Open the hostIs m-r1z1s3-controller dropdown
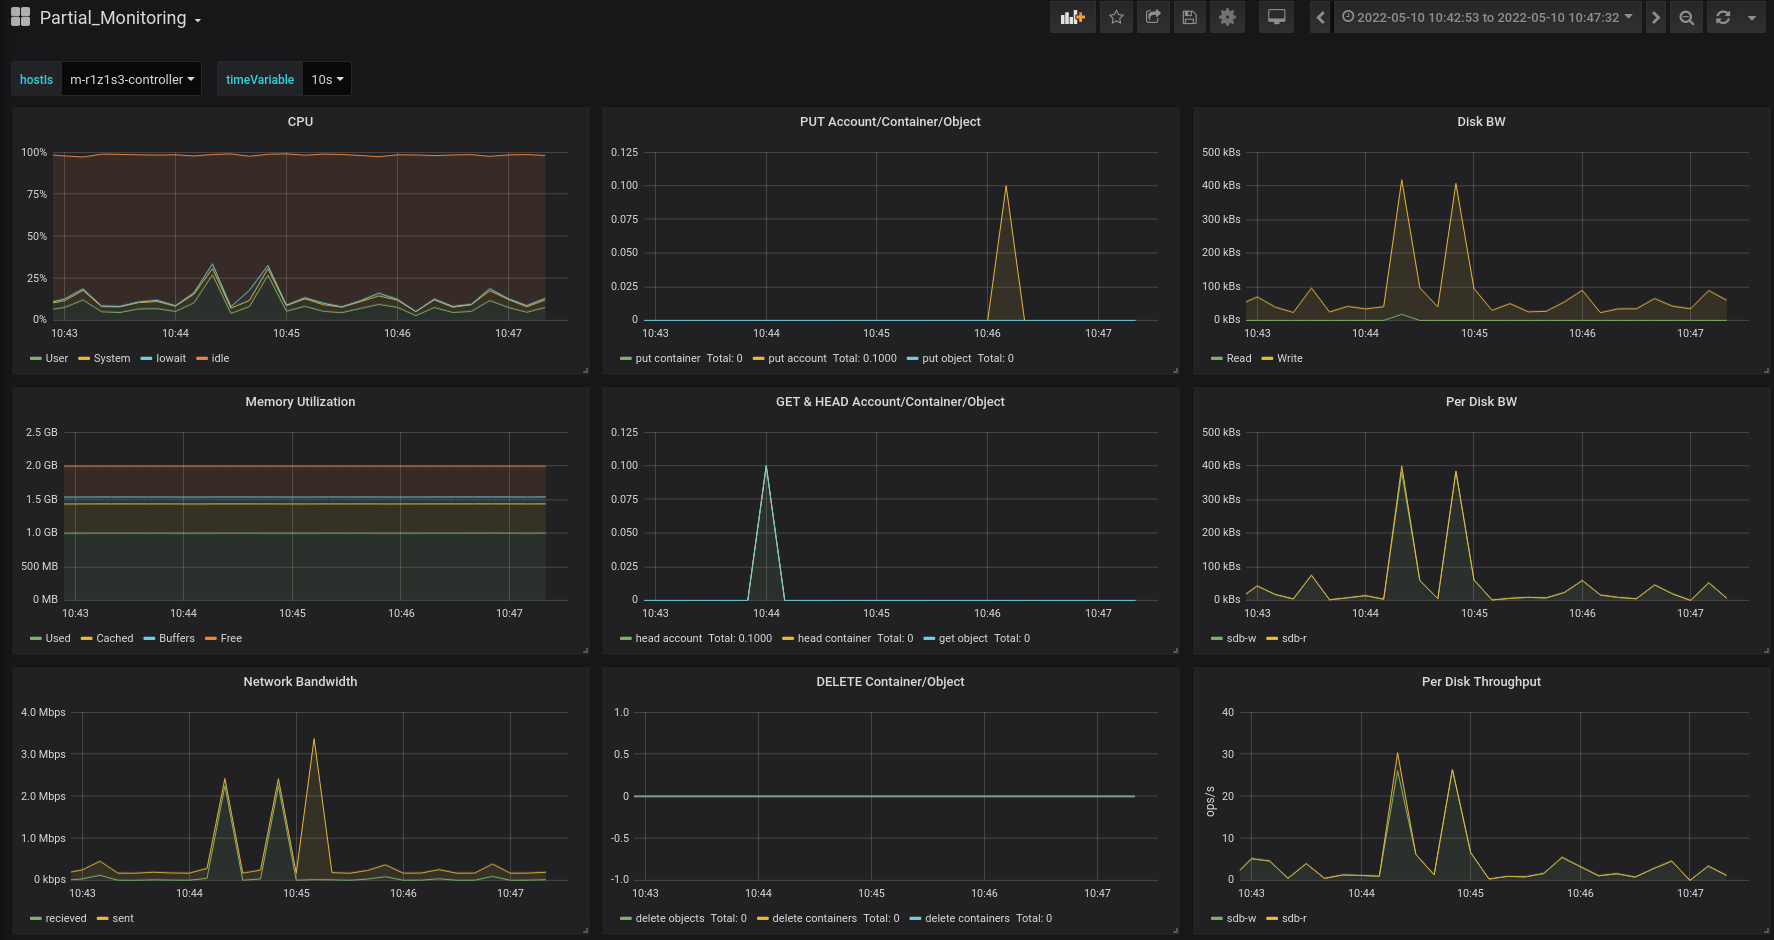 click(x=131, y=80)
